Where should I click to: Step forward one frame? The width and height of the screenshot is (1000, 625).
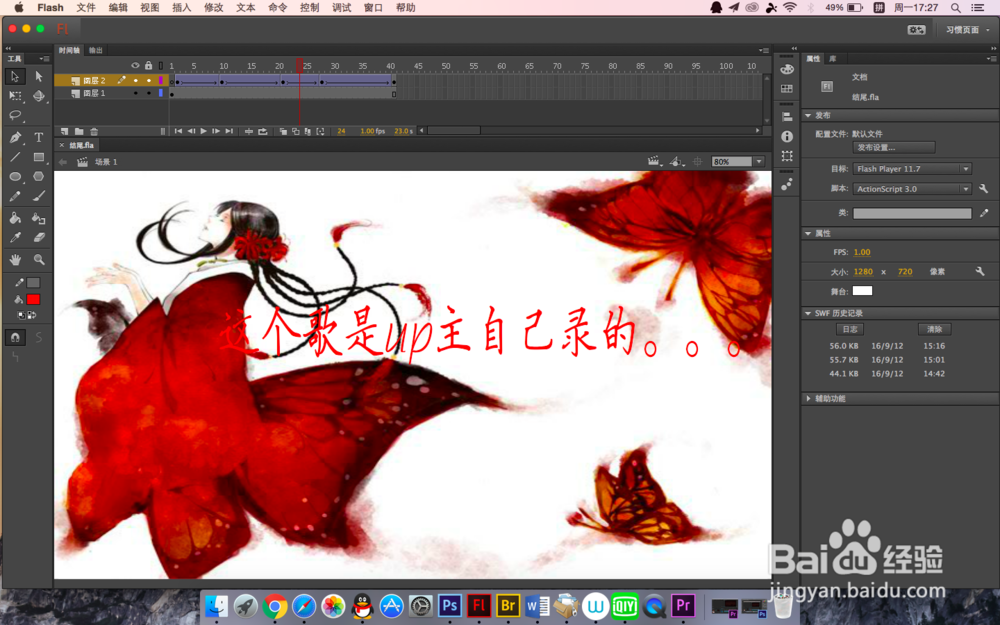(216, 131)
